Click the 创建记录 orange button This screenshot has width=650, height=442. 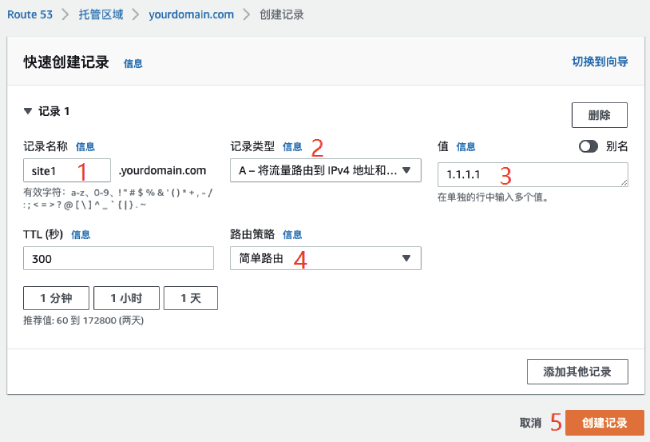(603, 423)
